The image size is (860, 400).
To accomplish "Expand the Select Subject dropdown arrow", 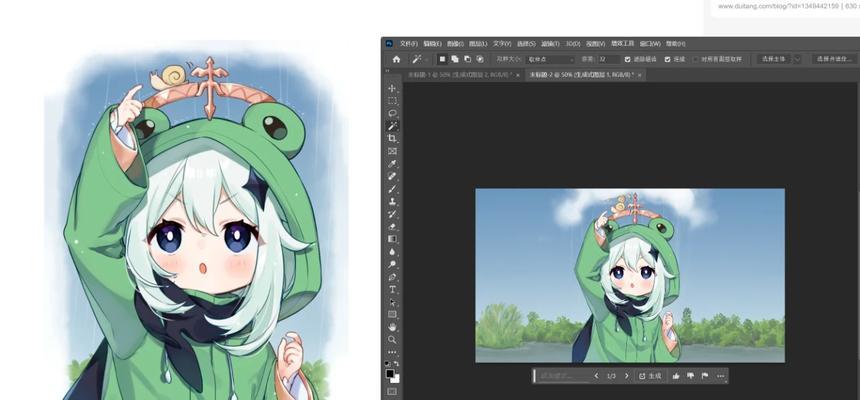I will [797, 59].
